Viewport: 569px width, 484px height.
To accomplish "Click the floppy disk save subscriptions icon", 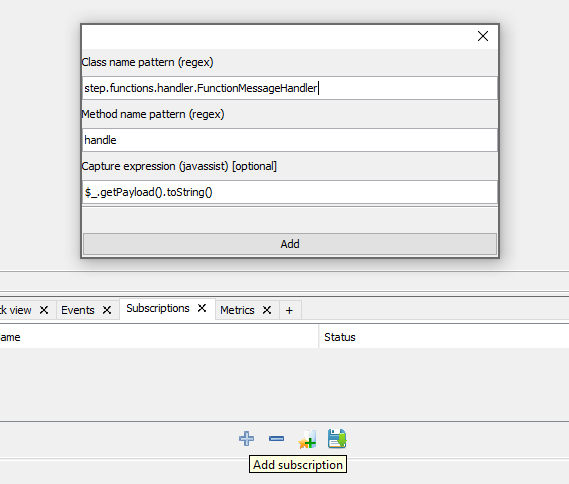I will click(337, 439).
